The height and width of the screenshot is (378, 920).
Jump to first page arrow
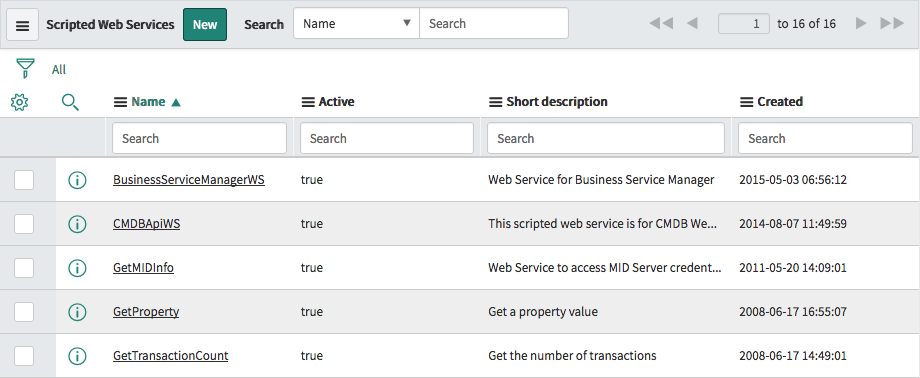pos(661,24)
